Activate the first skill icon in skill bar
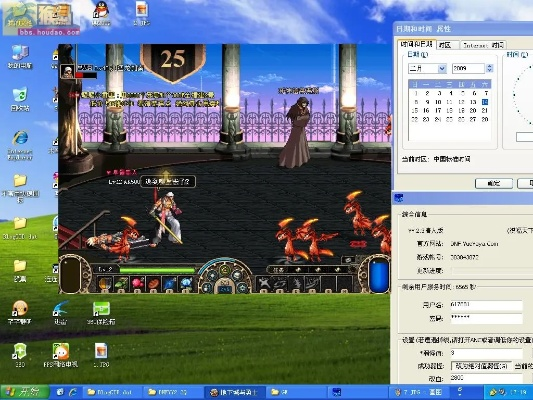Viewport: 533px width, 400px height. [263, 283]
